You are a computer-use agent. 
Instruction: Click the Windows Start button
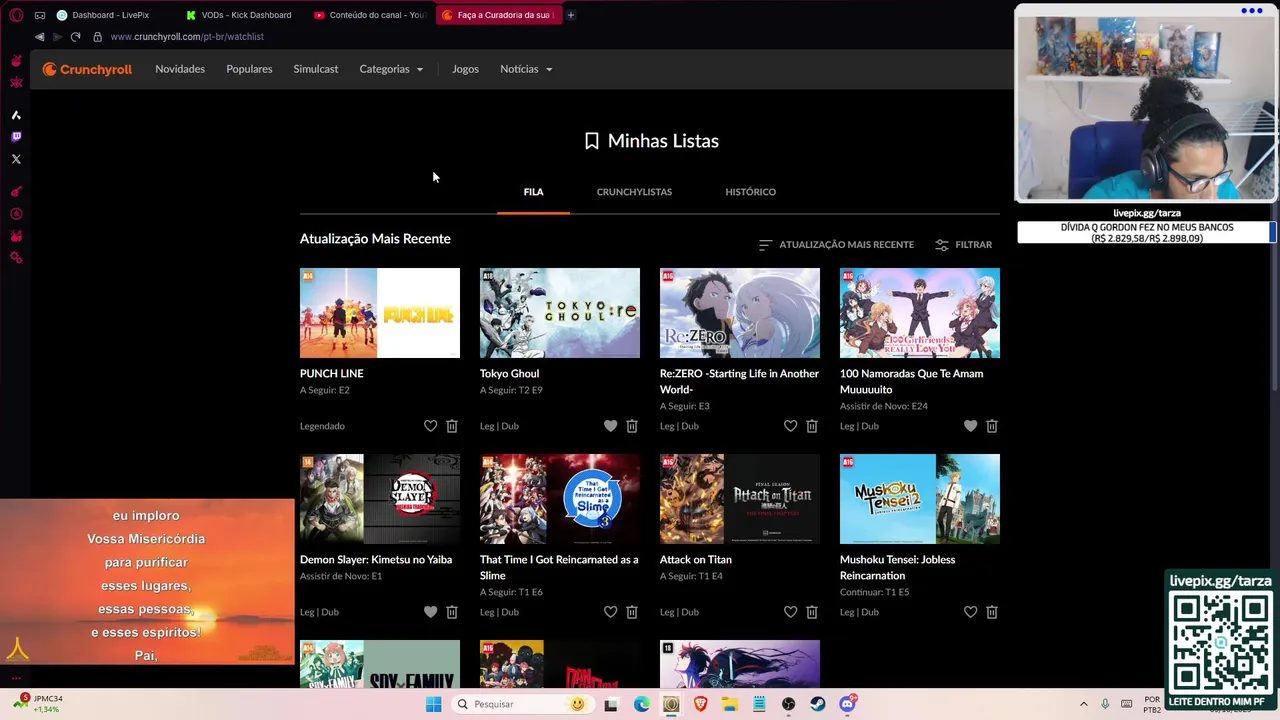point(433,704)
